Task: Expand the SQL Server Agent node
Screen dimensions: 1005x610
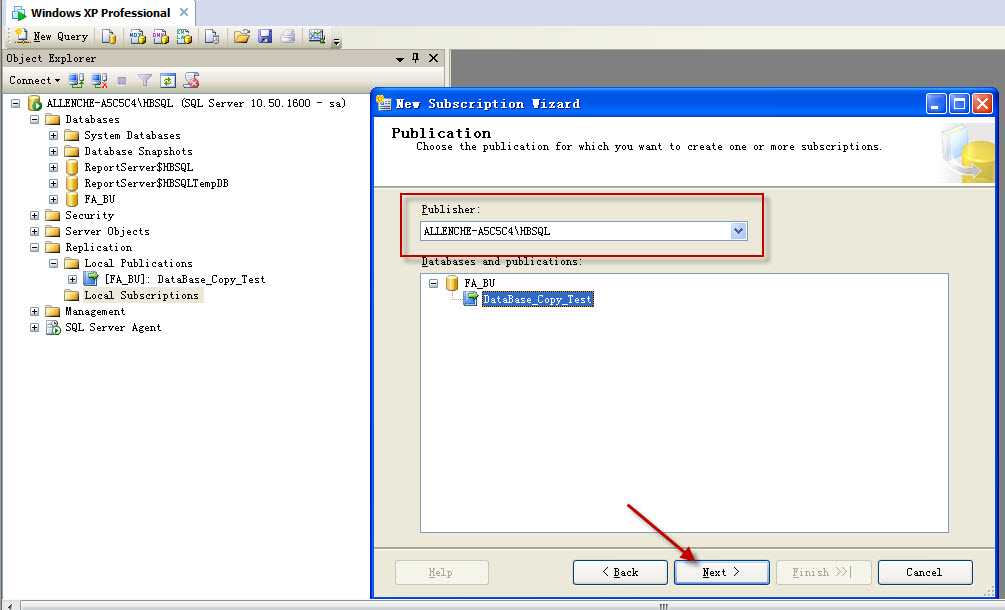Action: [35, 327]
